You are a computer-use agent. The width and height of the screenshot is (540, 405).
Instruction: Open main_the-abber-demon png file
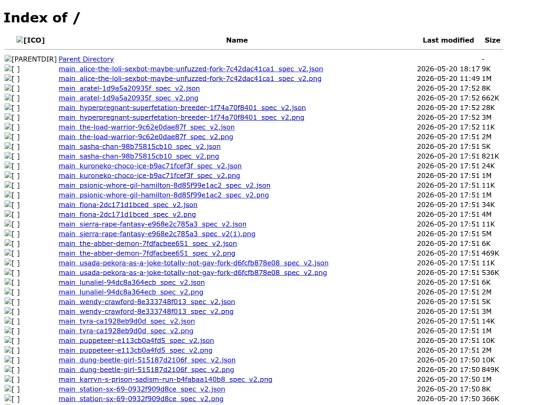[x=147, y=253]
